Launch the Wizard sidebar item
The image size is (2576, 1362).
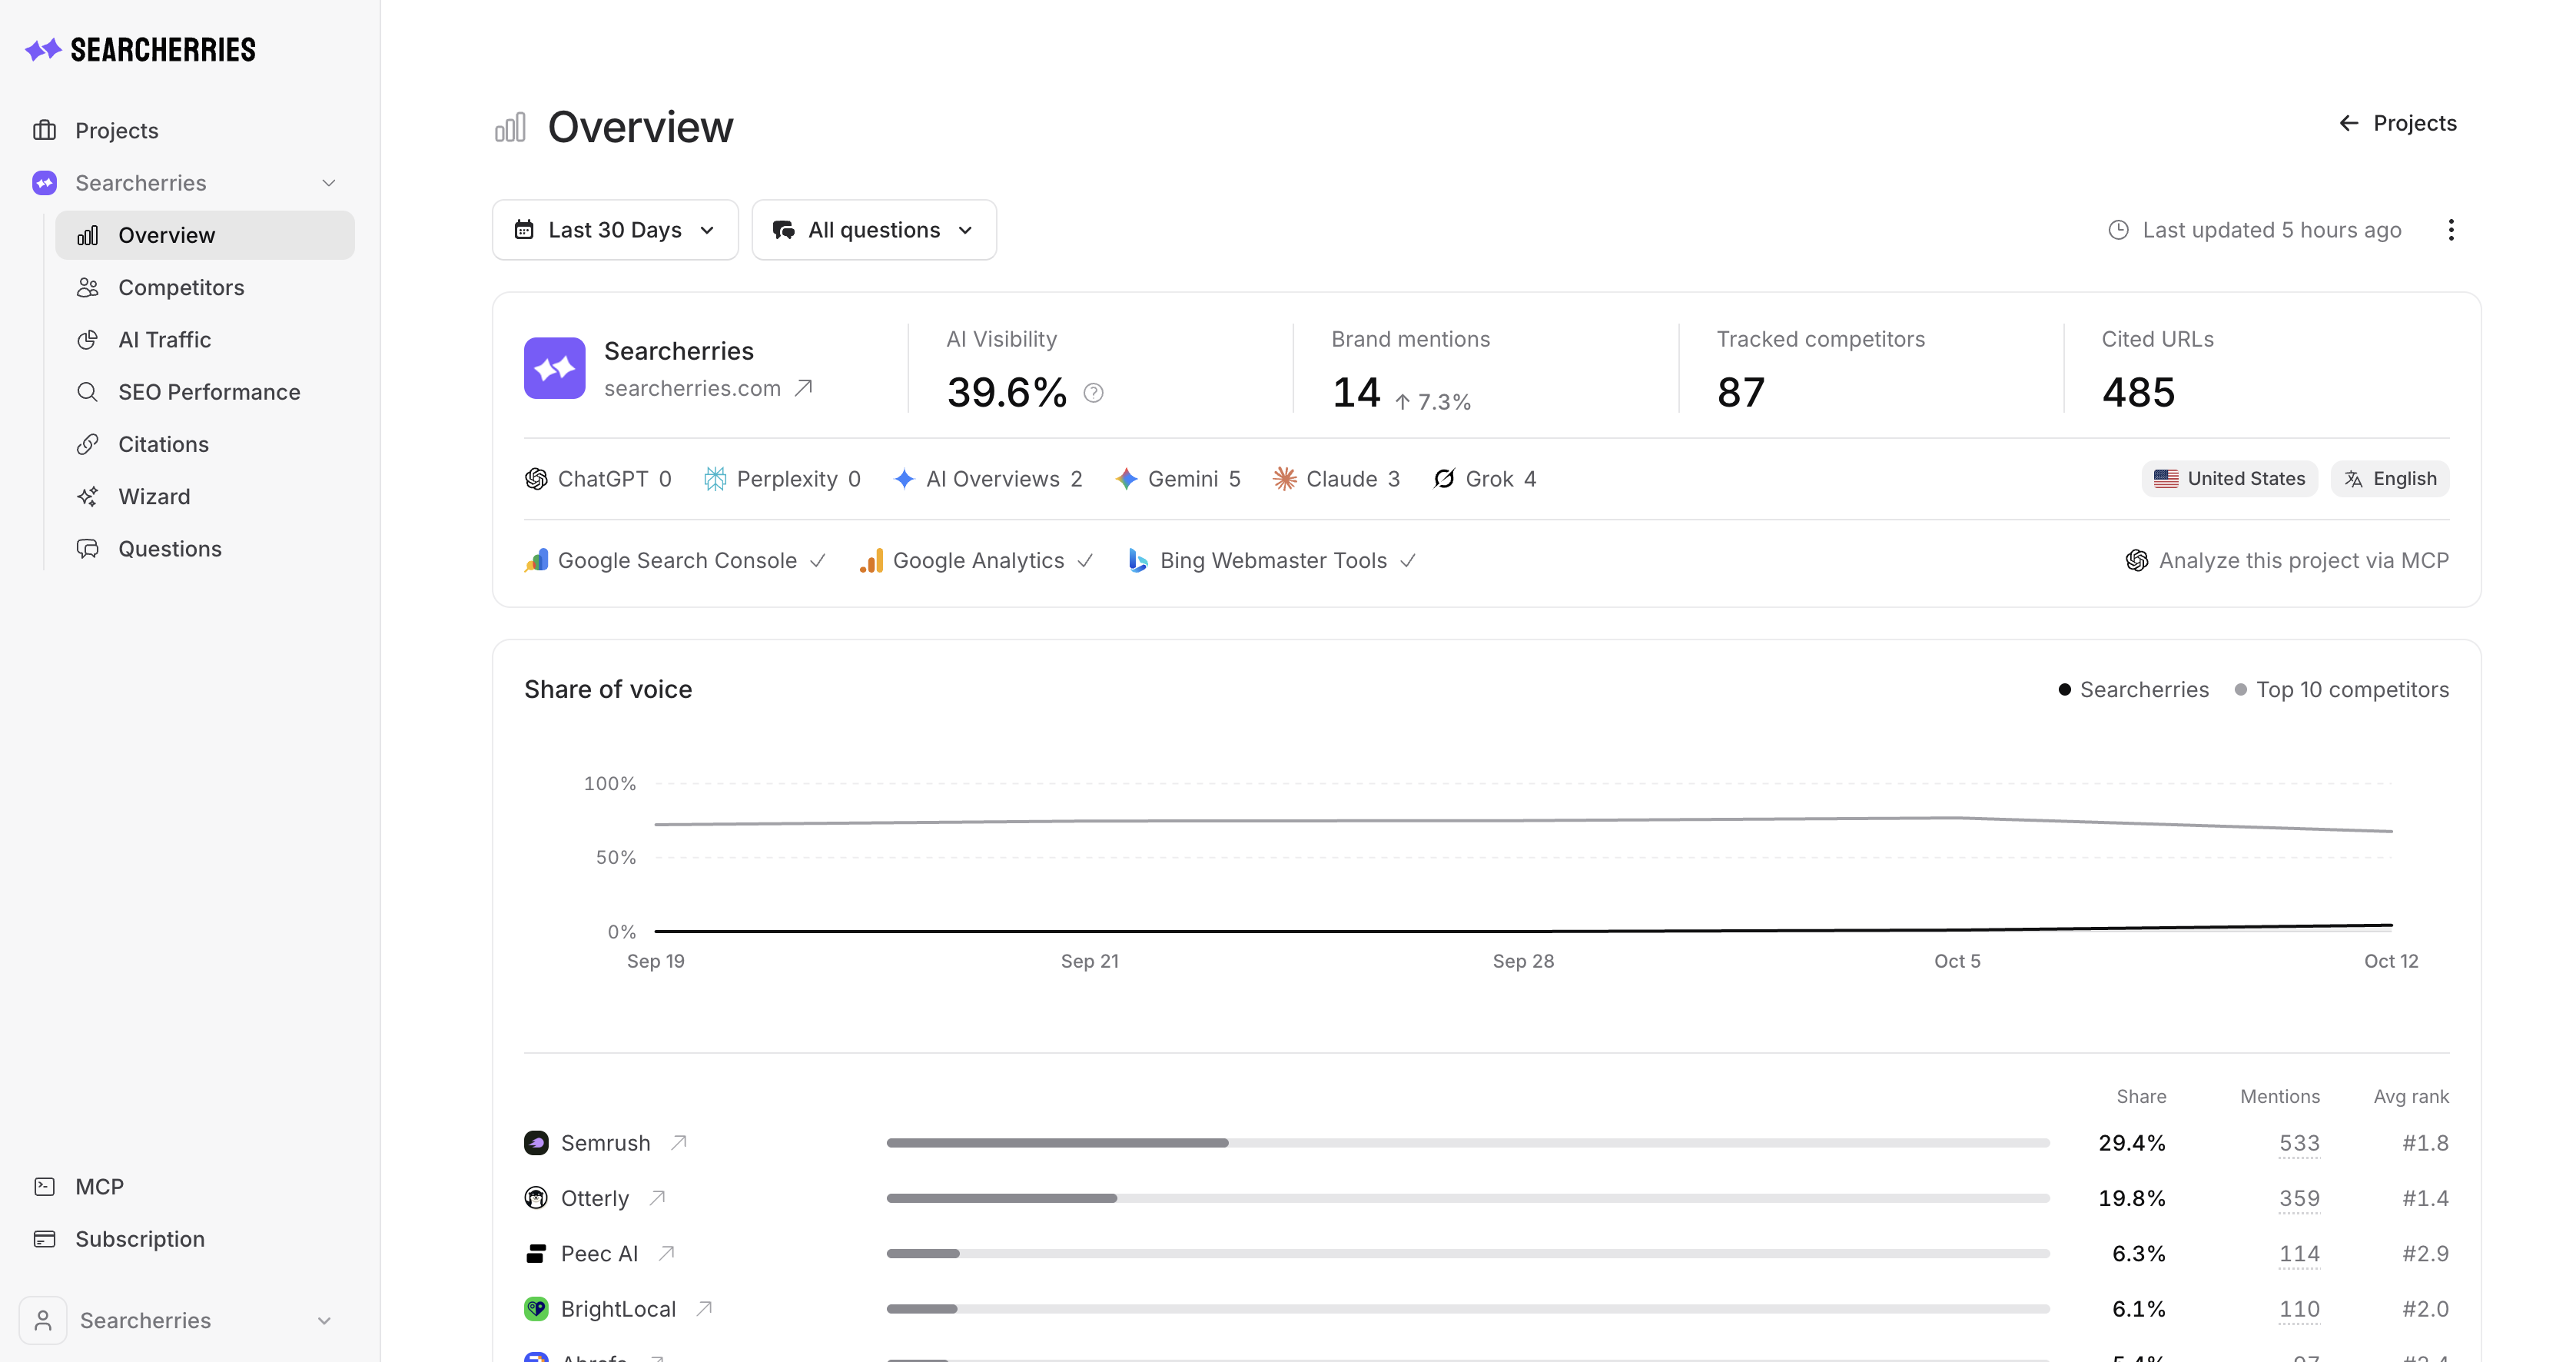click(x=205, y=497)
